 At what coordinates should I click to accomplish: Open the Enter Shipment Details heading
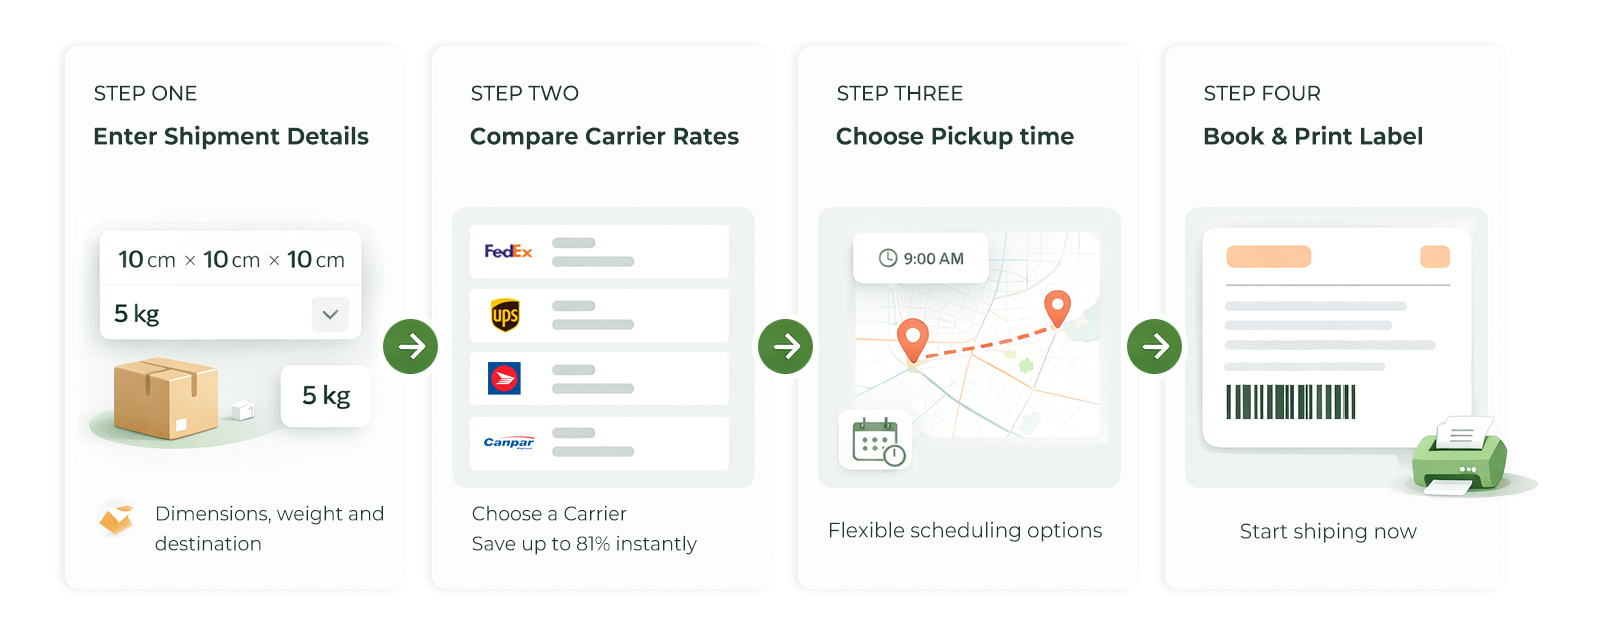click(231, 136)
